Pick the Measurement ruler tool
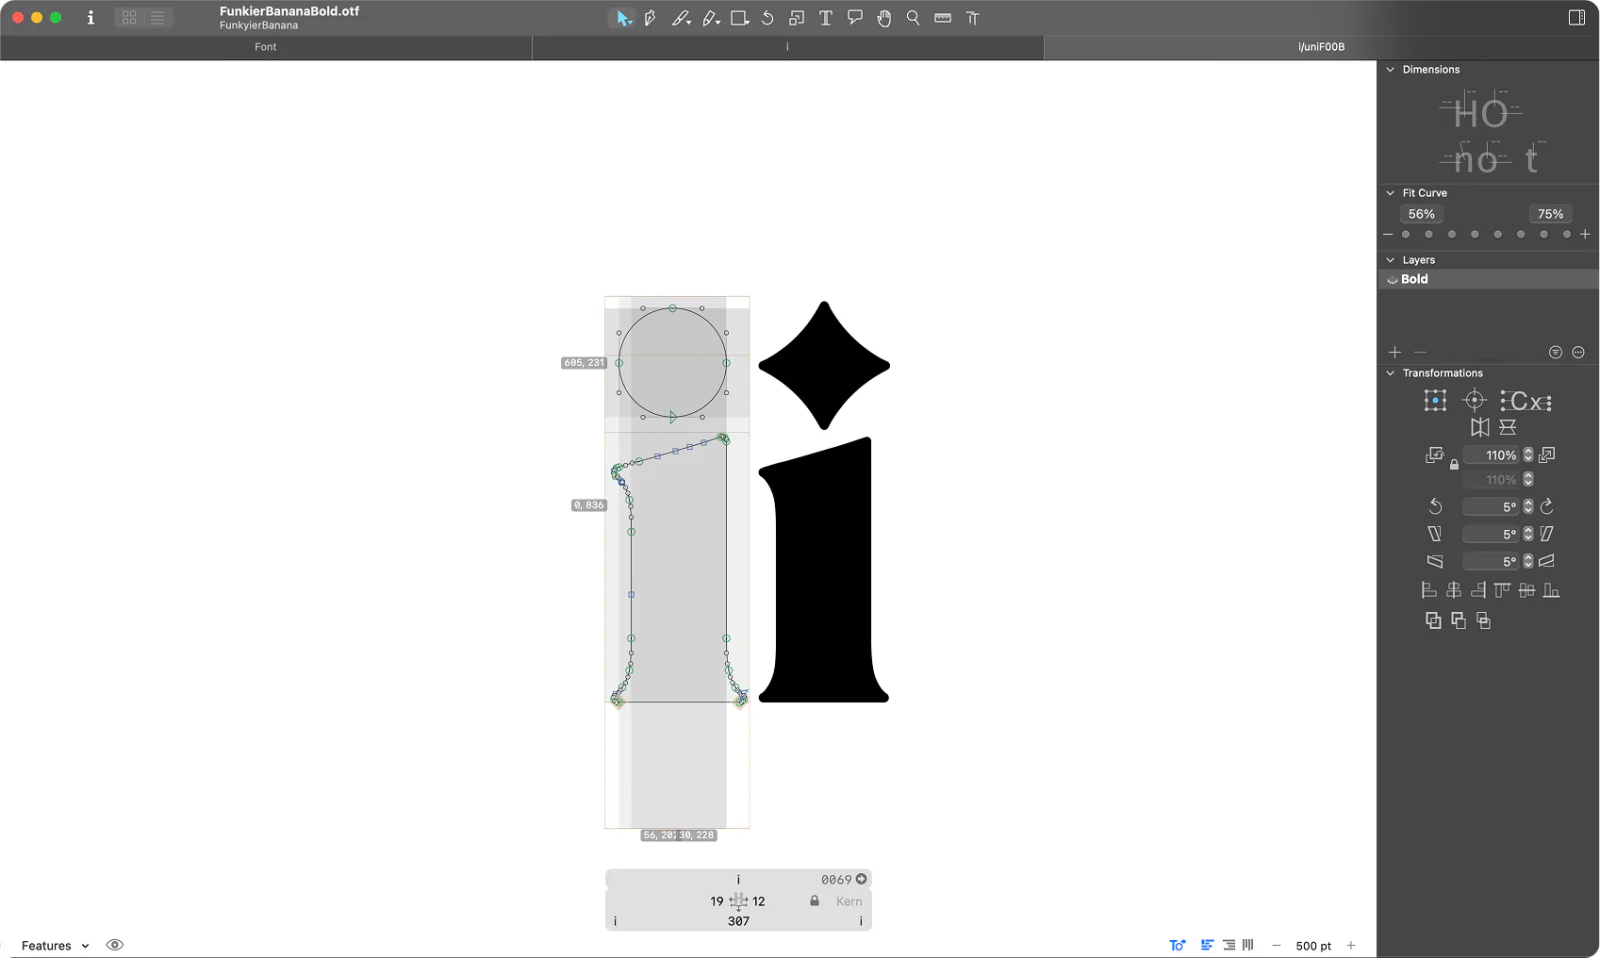The image size is (1600, 958). pyautogui.click(x=942, y=18)
